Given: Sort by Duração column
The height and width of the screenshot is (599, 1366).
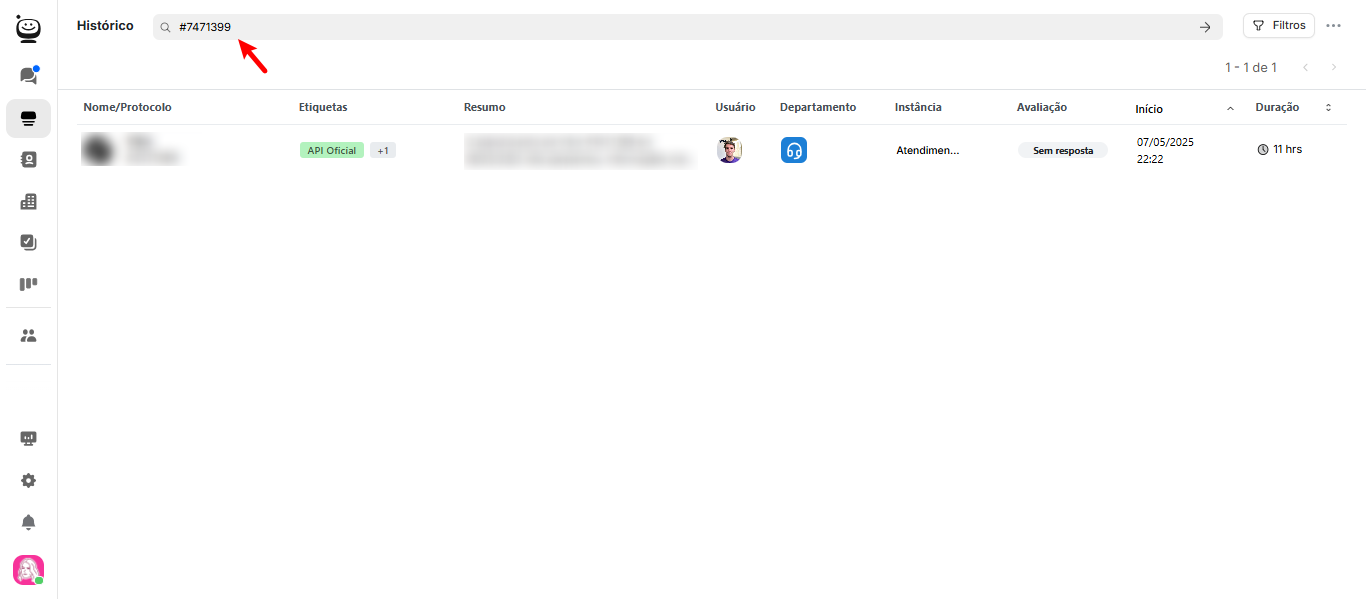Looking at the screenshot, I should [x=1277, y=107].
